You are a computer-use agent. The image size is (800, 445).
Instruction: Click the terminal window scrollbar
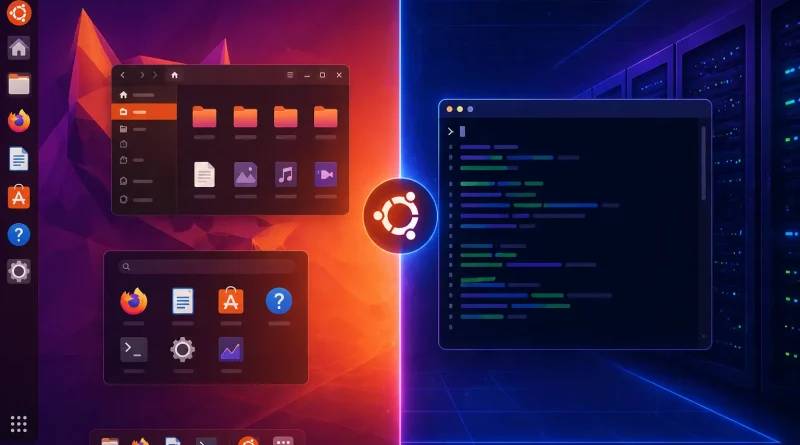tap(704, 163)
